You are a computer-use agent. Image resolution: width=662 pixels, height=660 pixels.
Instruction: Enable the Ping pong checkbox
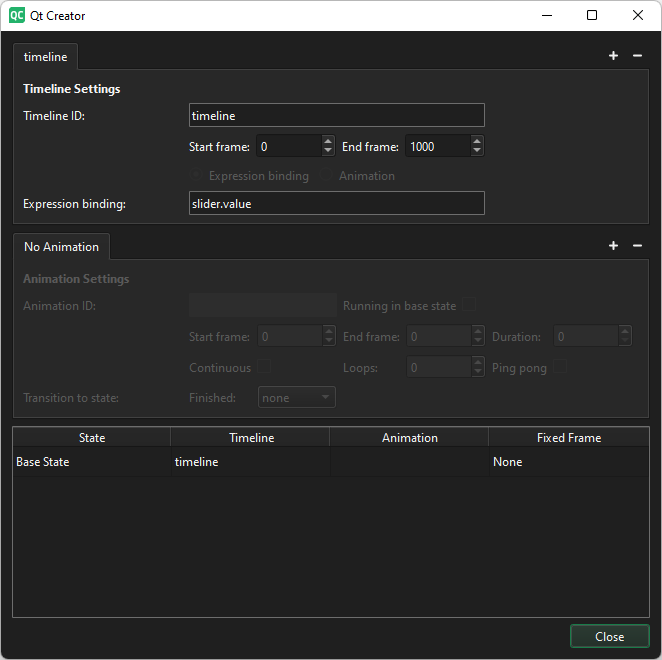click(561, 368)
